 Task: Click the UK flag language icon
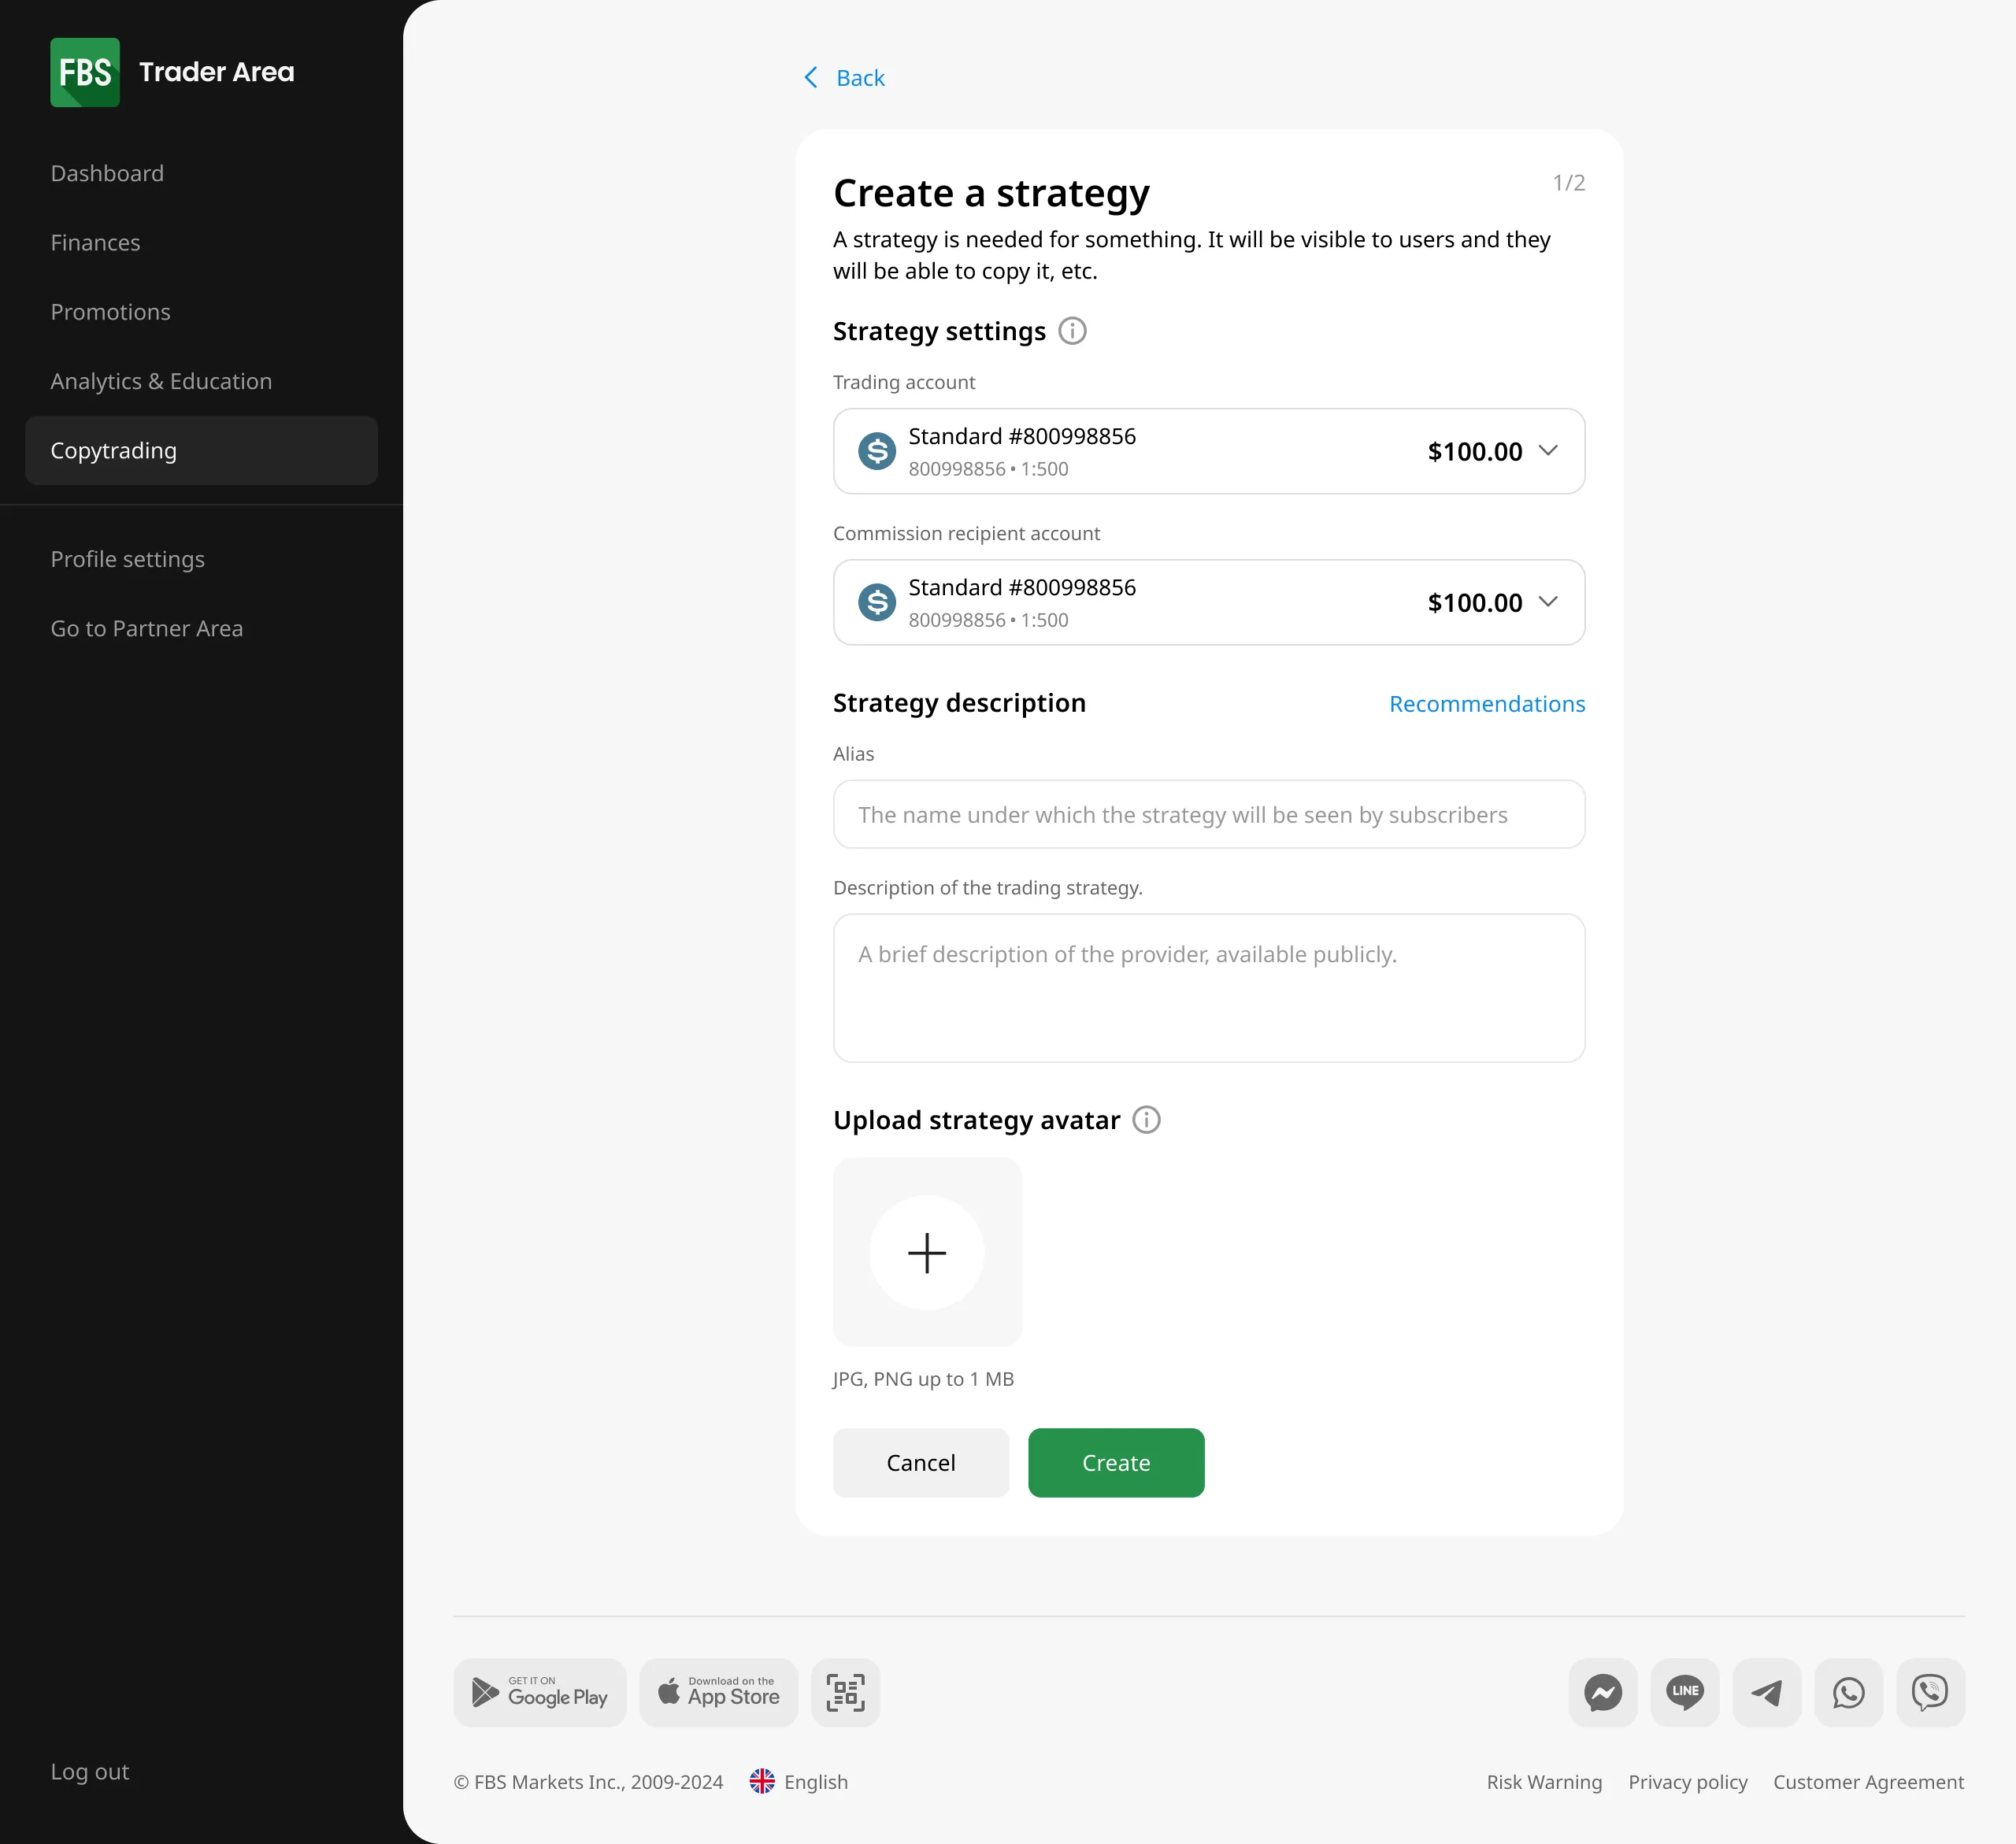pyautogui.click(x=762, y=1782)
